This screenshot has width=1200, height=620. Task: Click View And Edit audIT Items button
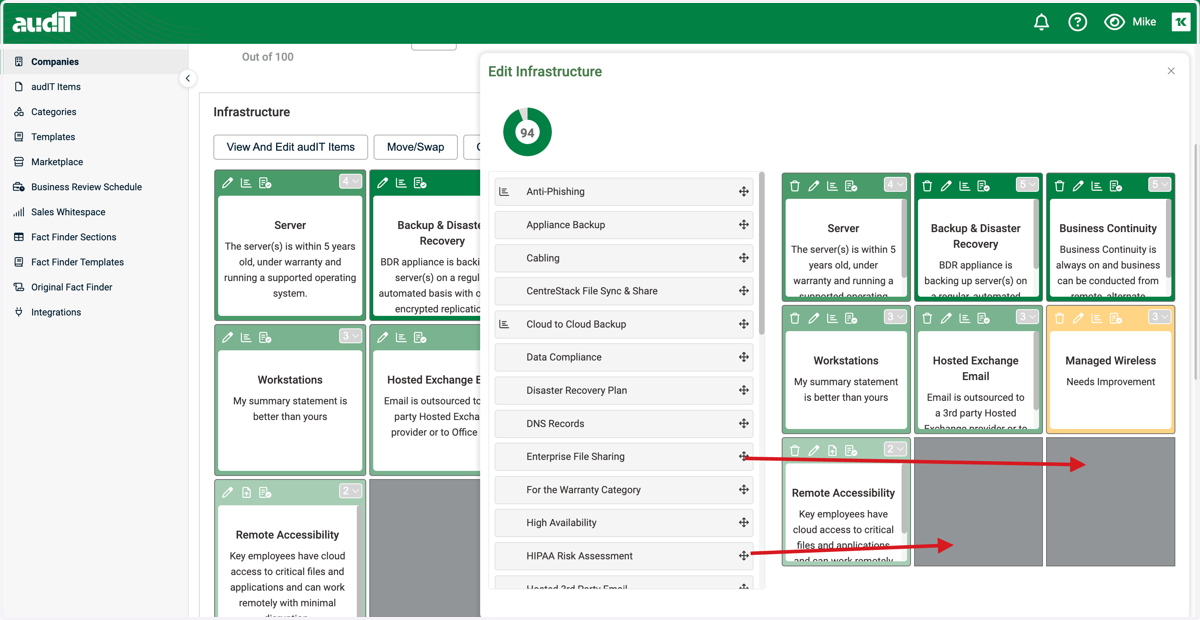coord(291,147)
